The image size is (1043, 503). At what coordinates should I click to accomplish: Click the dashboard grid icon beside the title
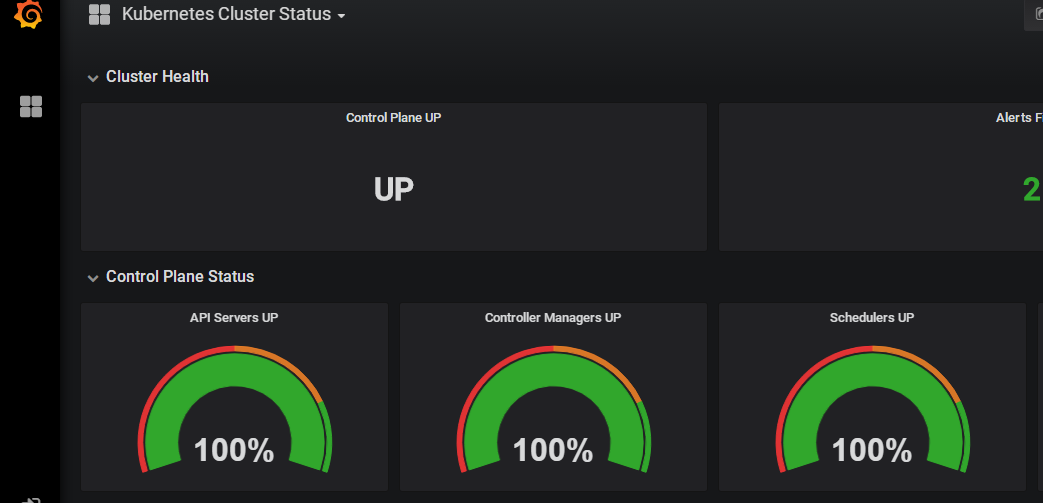tap(99, 15)
